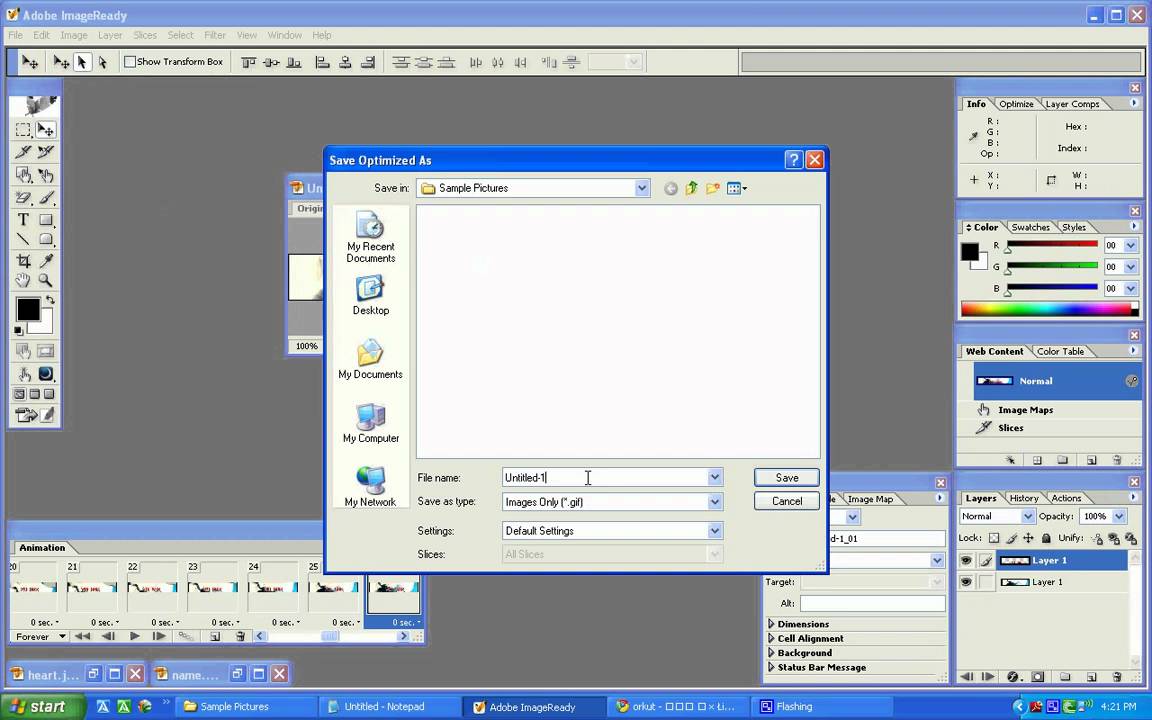1152x720 pixels.
Task: Switch to the Color Table tab
Action: click(x=1060, y=351)
